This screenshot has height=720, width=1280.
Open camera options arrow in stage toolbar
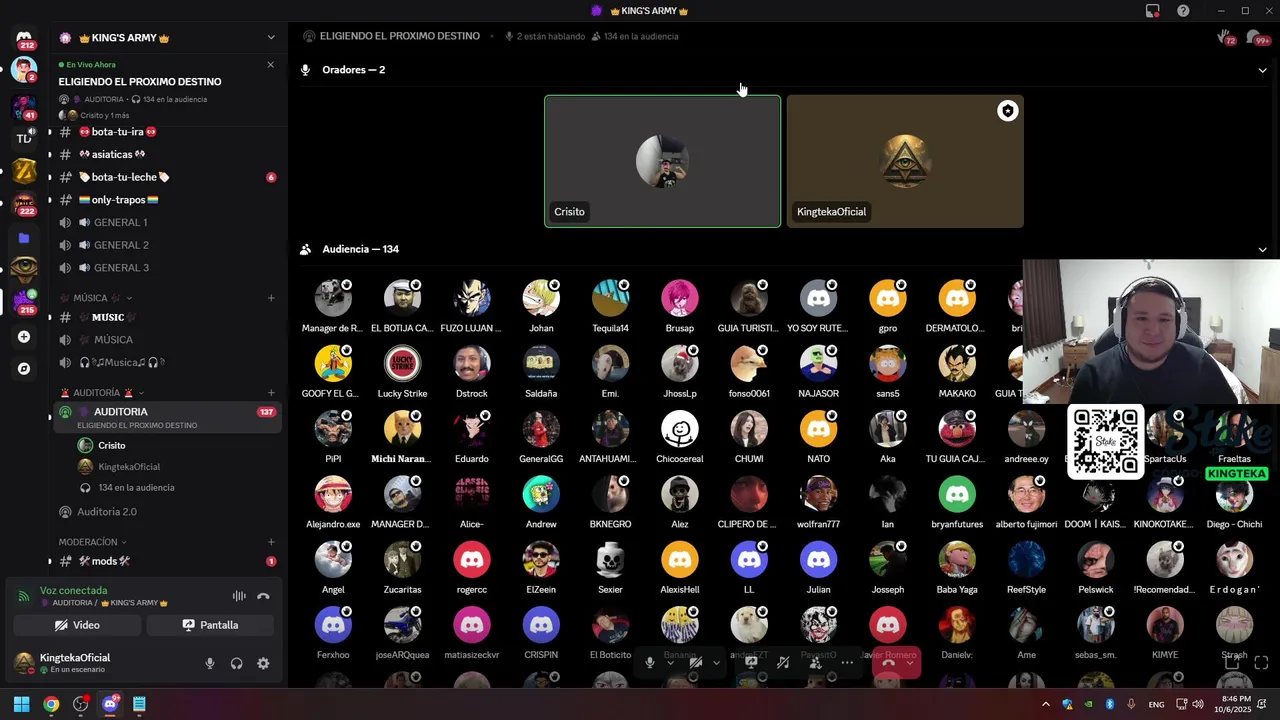pyautogui.click(x=716, y=662)
